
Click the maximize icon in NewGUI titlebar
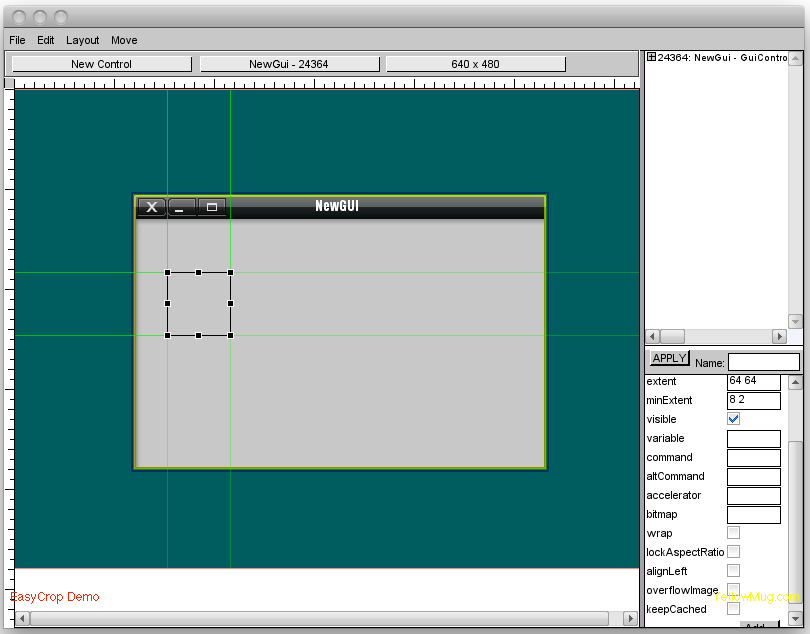211,207
